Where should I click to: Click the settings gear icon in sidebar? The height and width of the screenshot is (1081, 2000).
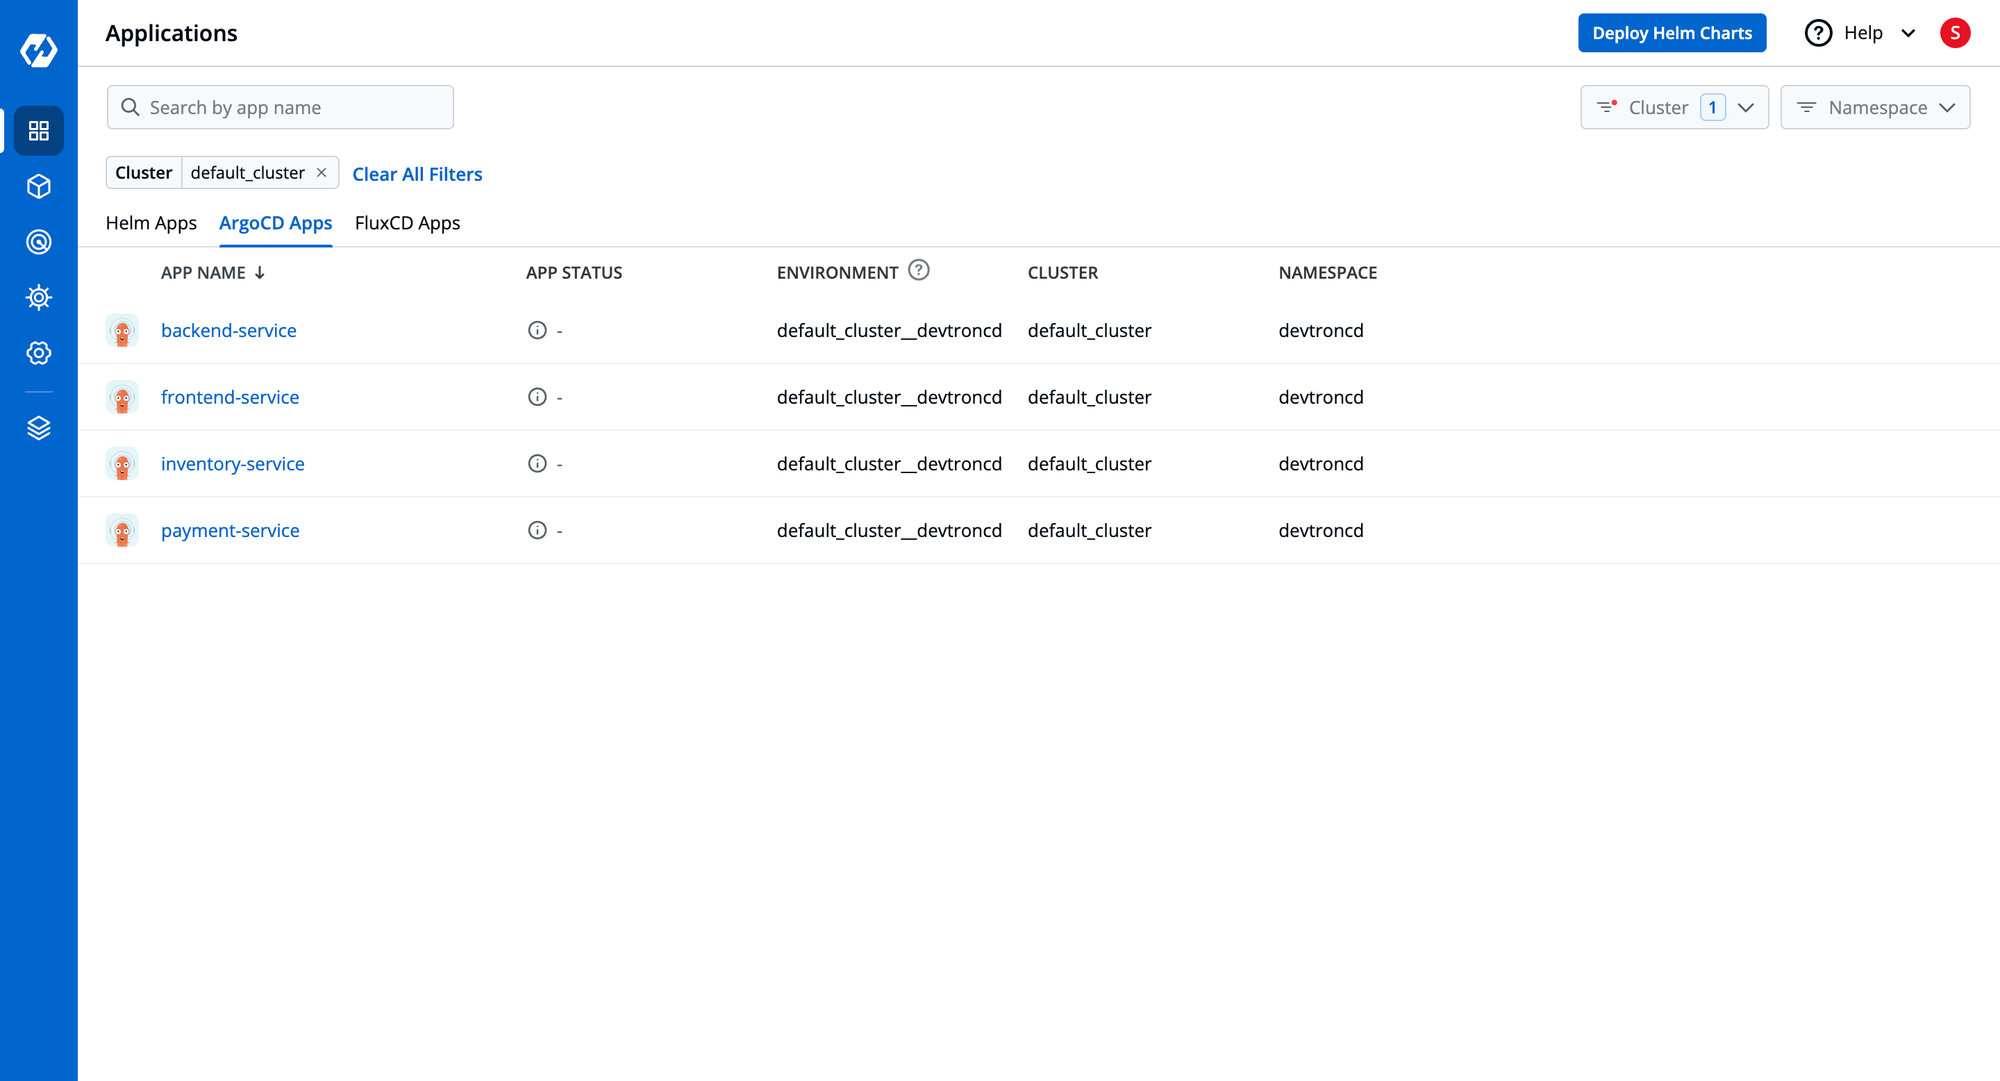37,353
